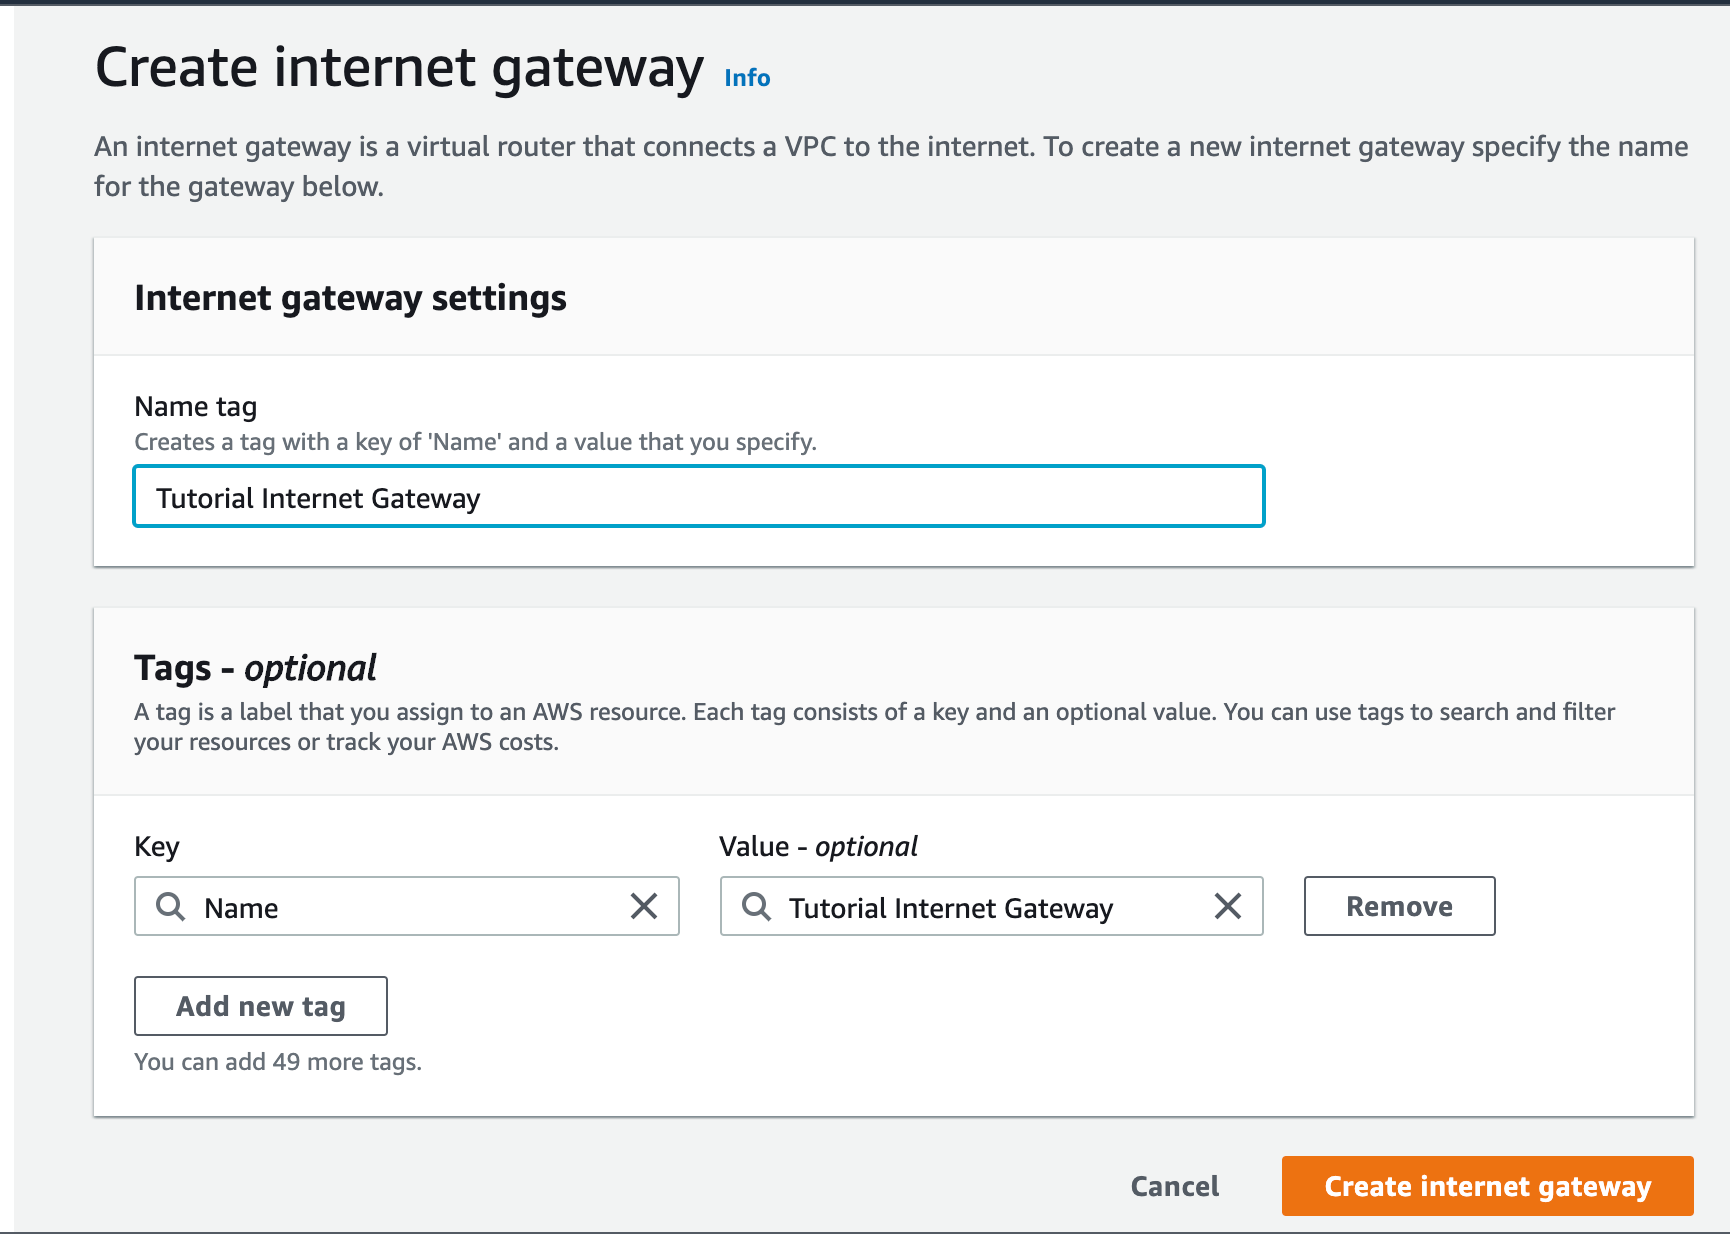Open the Info link beside the page title
Image resolution: width=1730 pixels, height=1234 pixels.
pyautogui.click(x=747, y=78)
